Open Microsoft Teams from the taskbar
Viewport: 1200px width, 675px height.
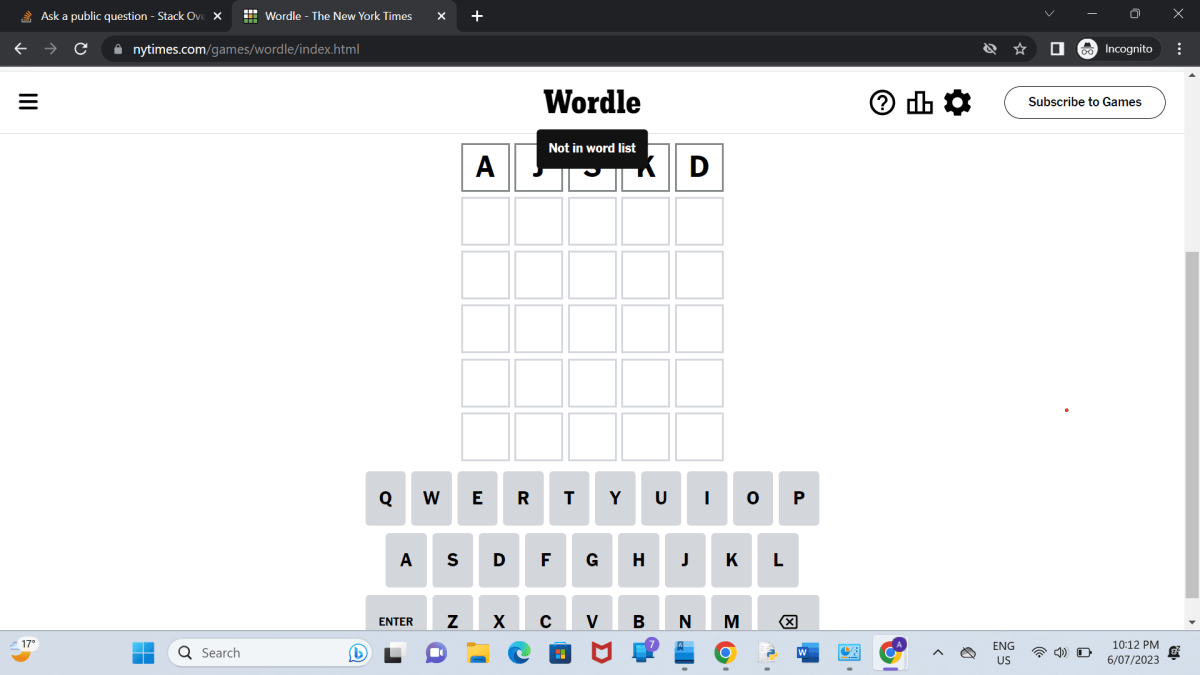[x=435, y=652]
